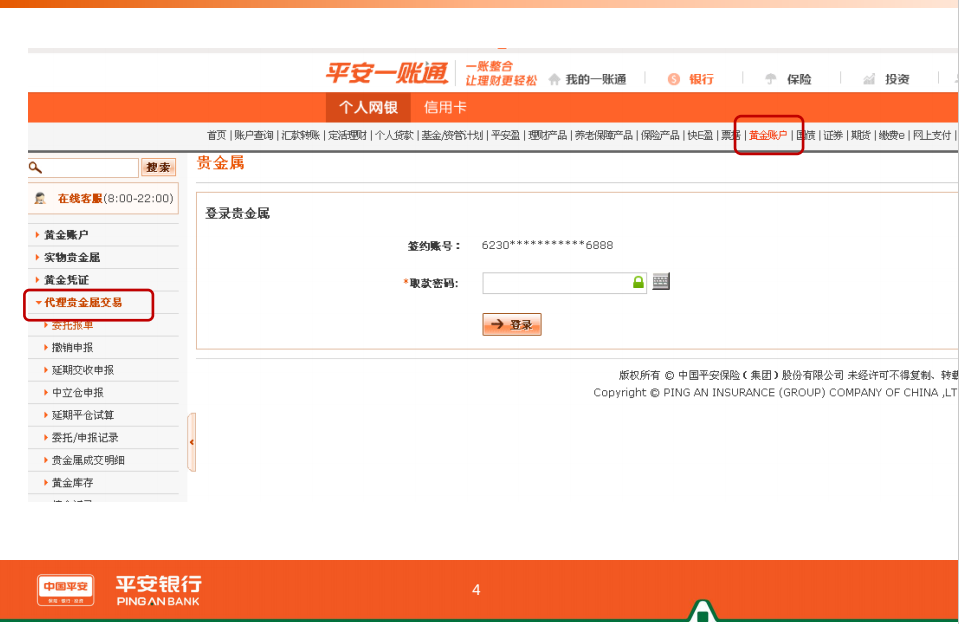Open the 保险 link in the header

coord(799,79)
